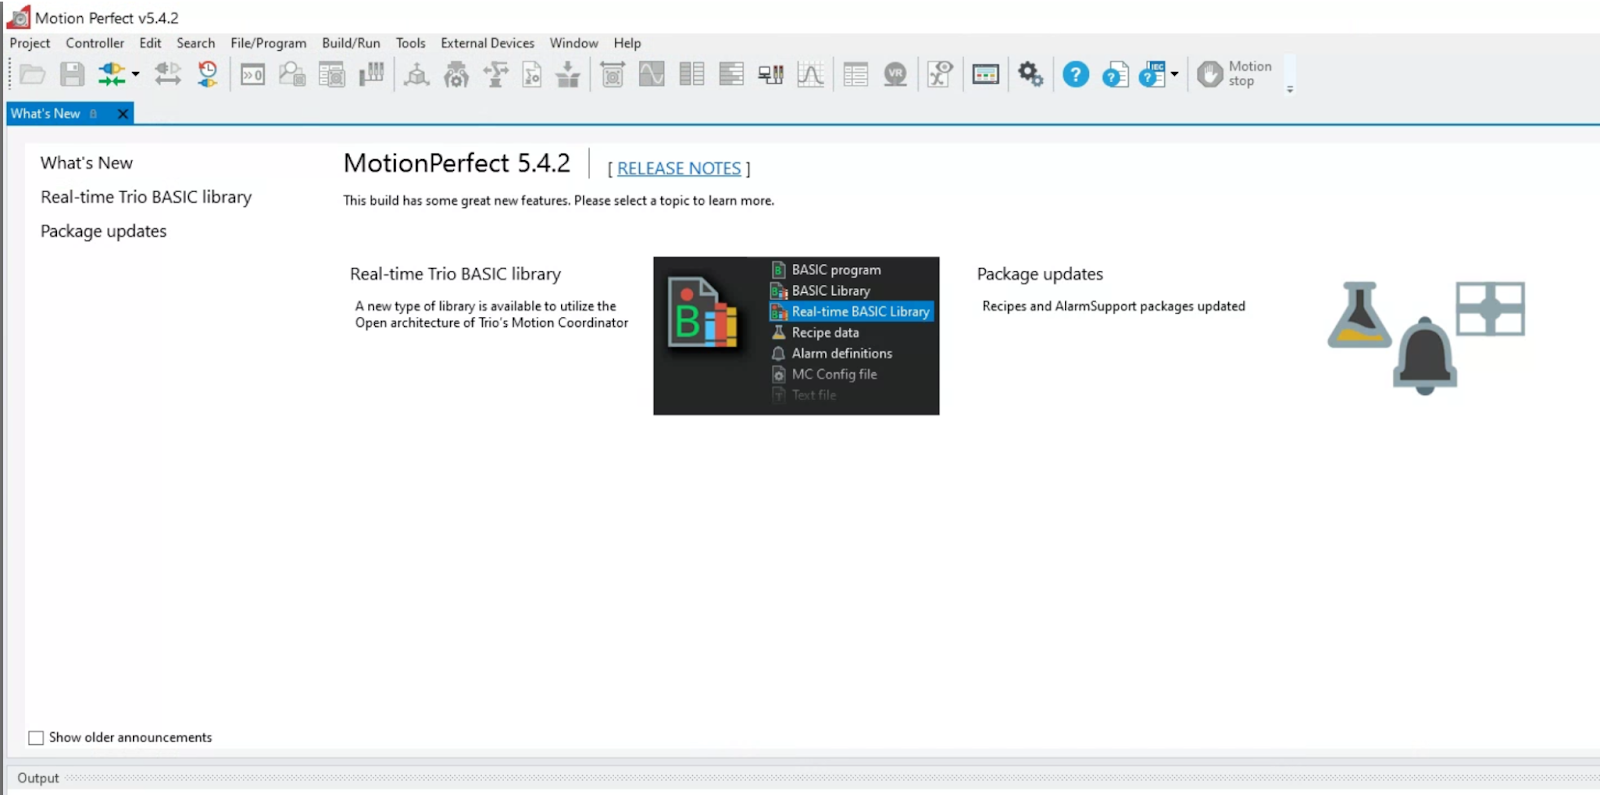The width and height of the screenshot is (1600, 795).
Task: Select Package updates sidebar topic
Action: tap(103, 231)
